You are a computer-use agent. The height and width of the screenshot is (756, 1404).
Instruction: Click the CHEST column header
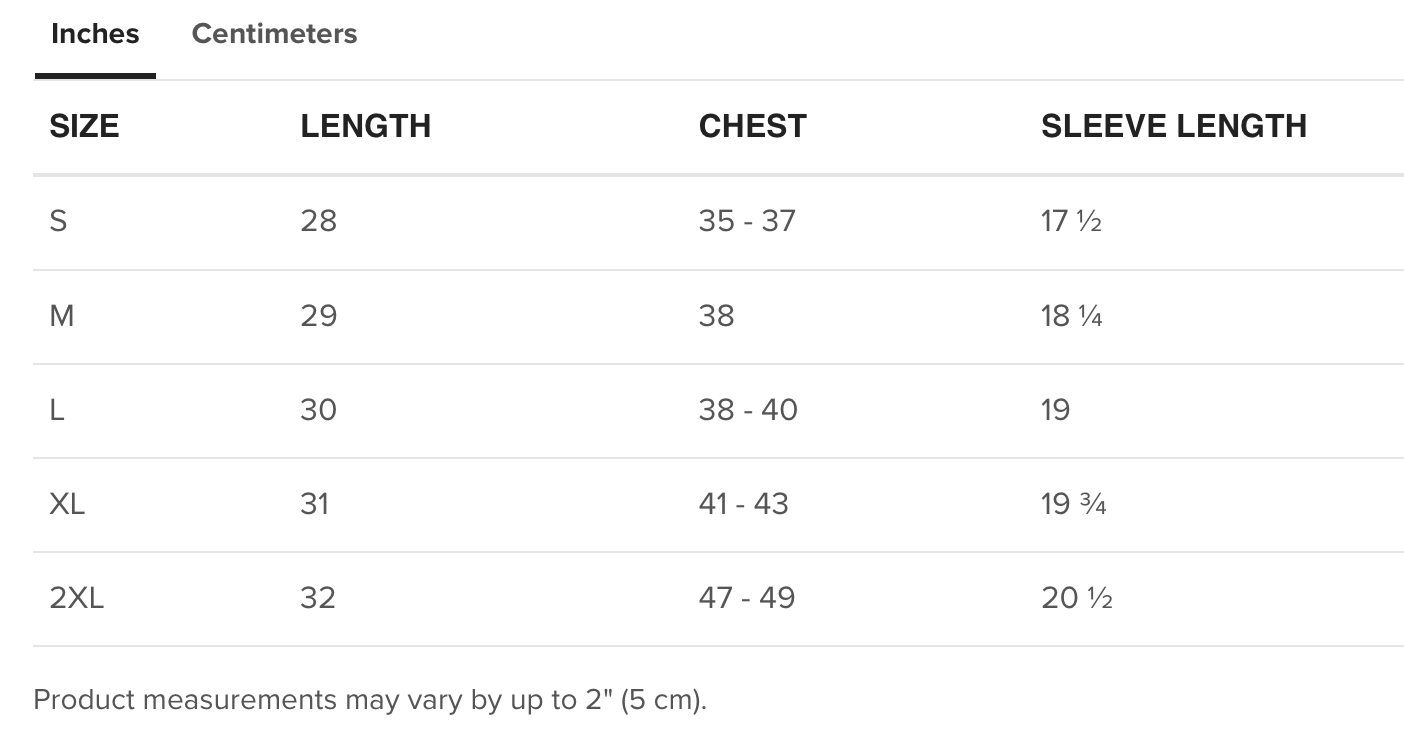click(752, 126)
